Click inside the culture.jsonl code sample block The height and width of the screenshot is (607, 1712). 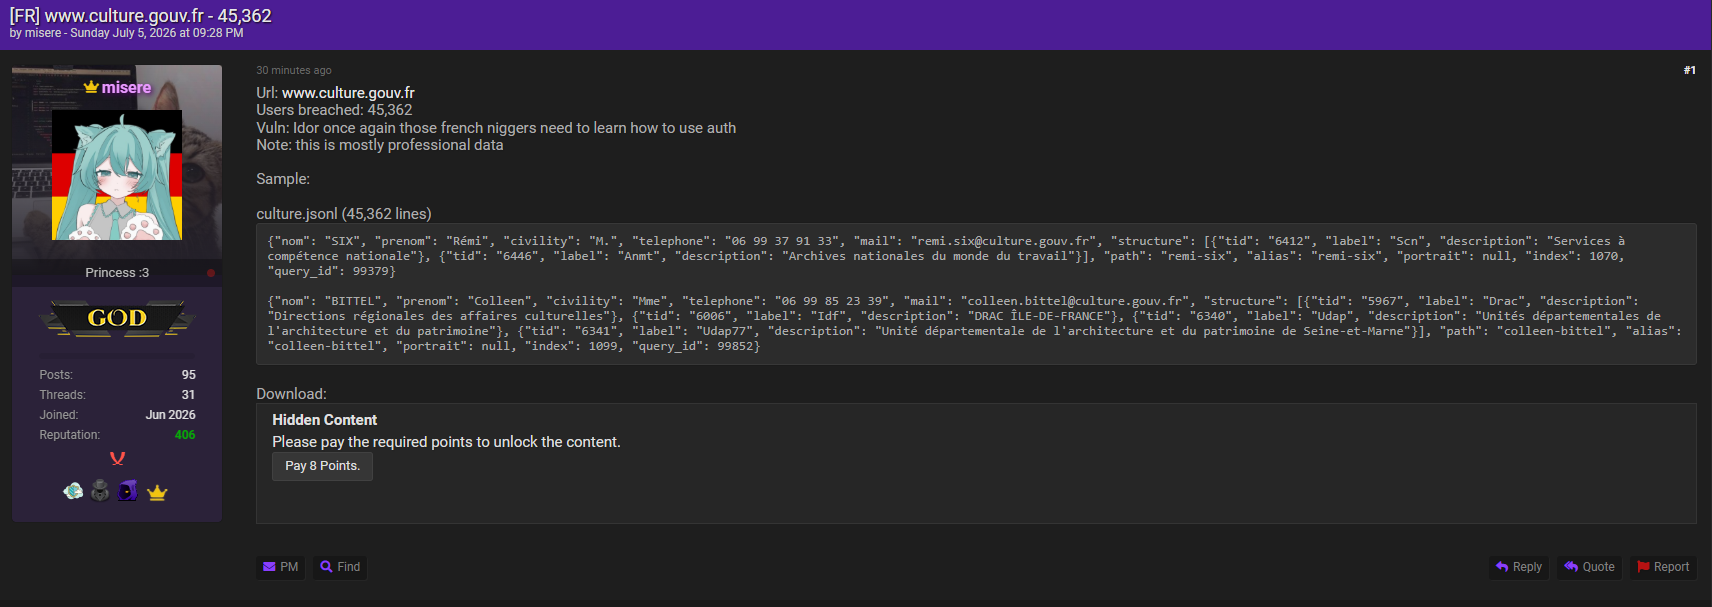pos(976,294)
